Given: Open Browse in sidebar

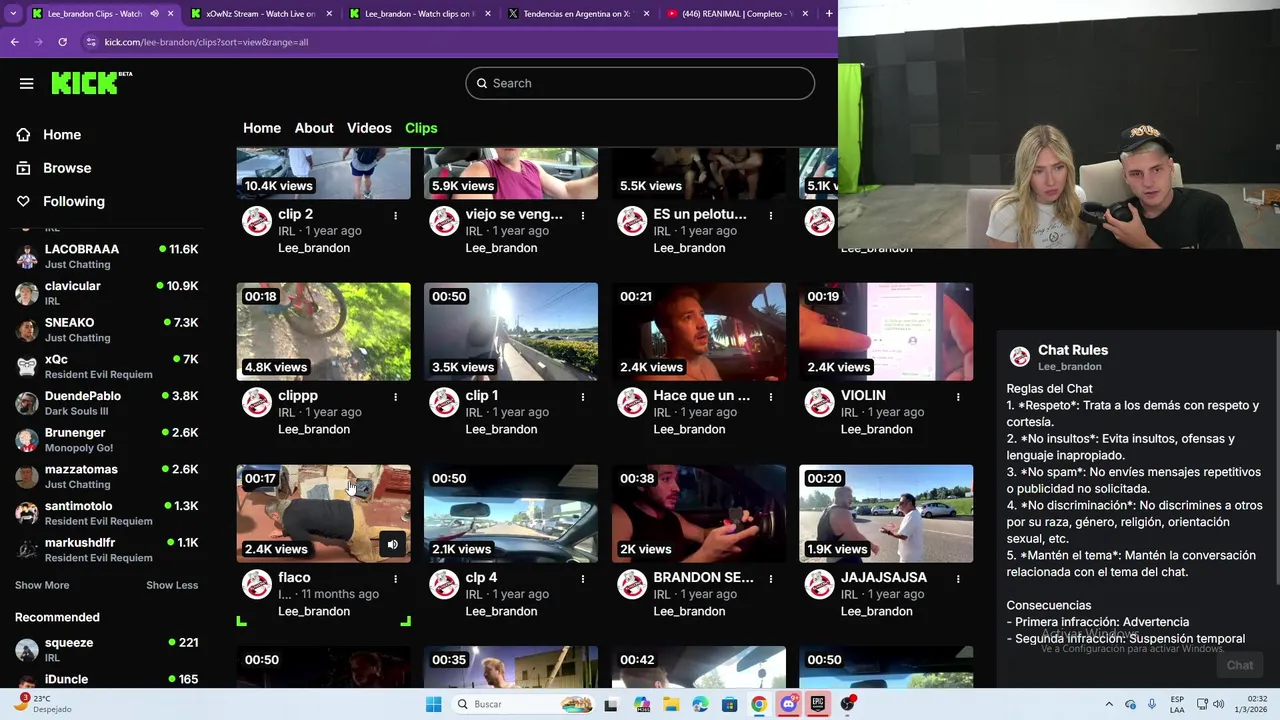Looking at the screenshot, I should click(x=54, y=168).
